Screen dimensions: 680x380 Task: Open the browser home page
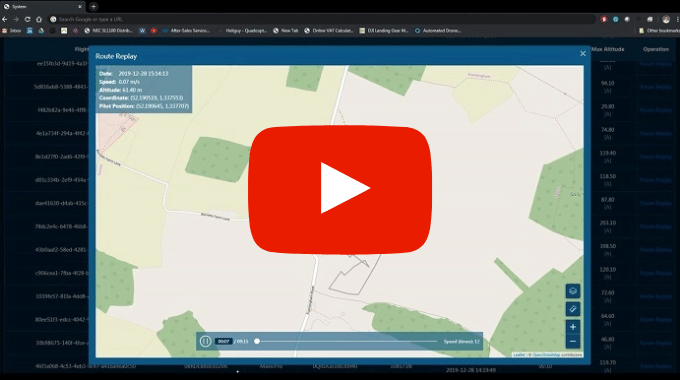[39, 19]
